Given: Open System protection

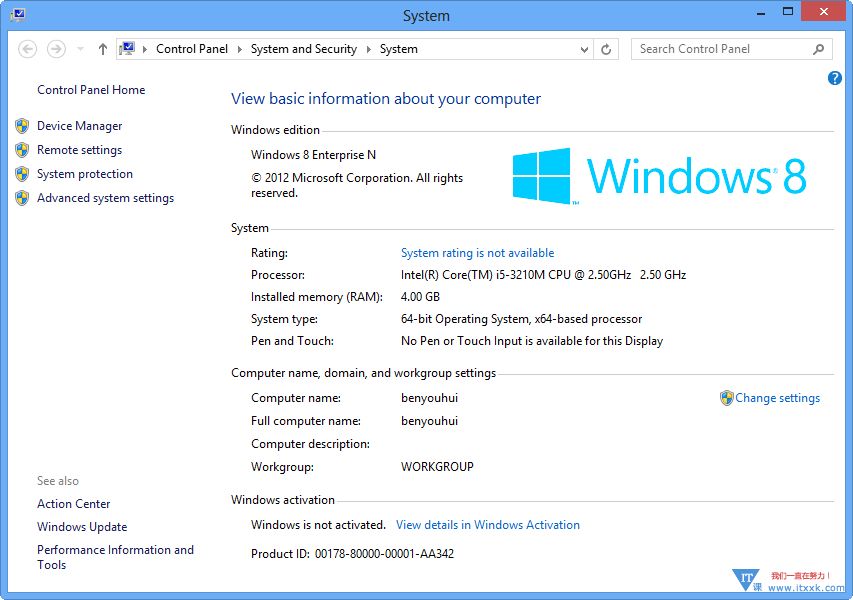Looking at the screenshot, I should 85,174.
